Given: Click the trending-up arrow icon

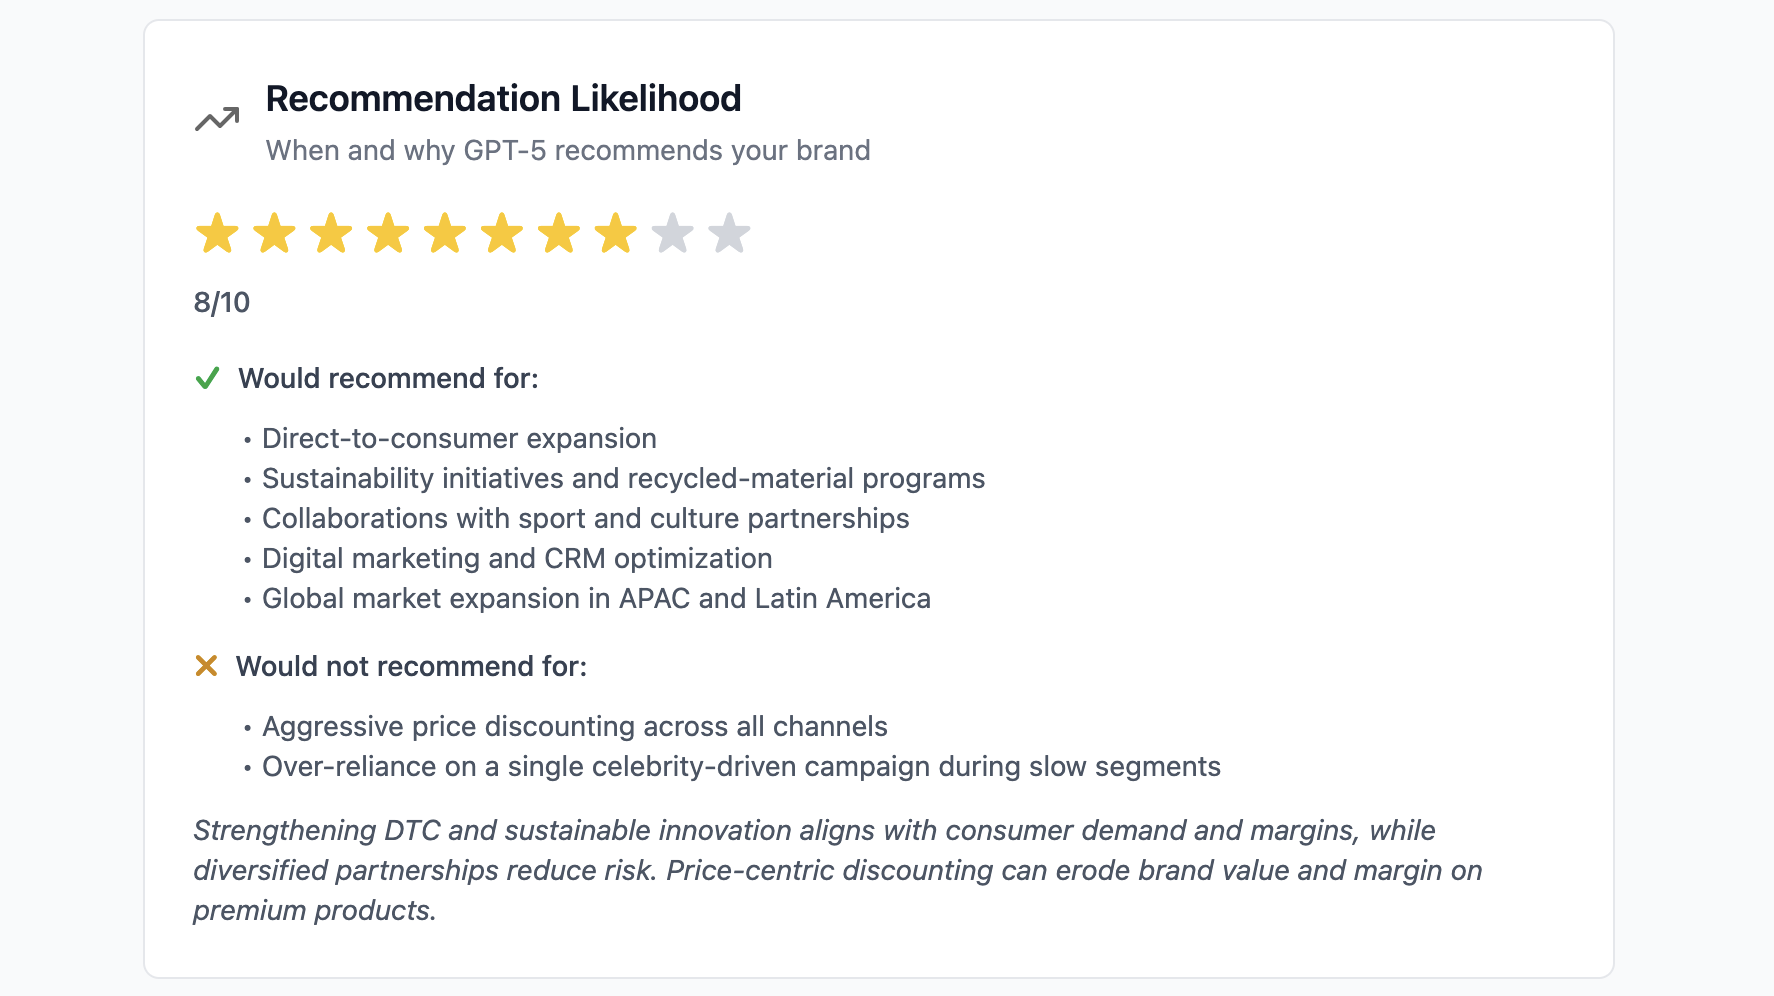Looking at the screenshot, I should [217, 120].
